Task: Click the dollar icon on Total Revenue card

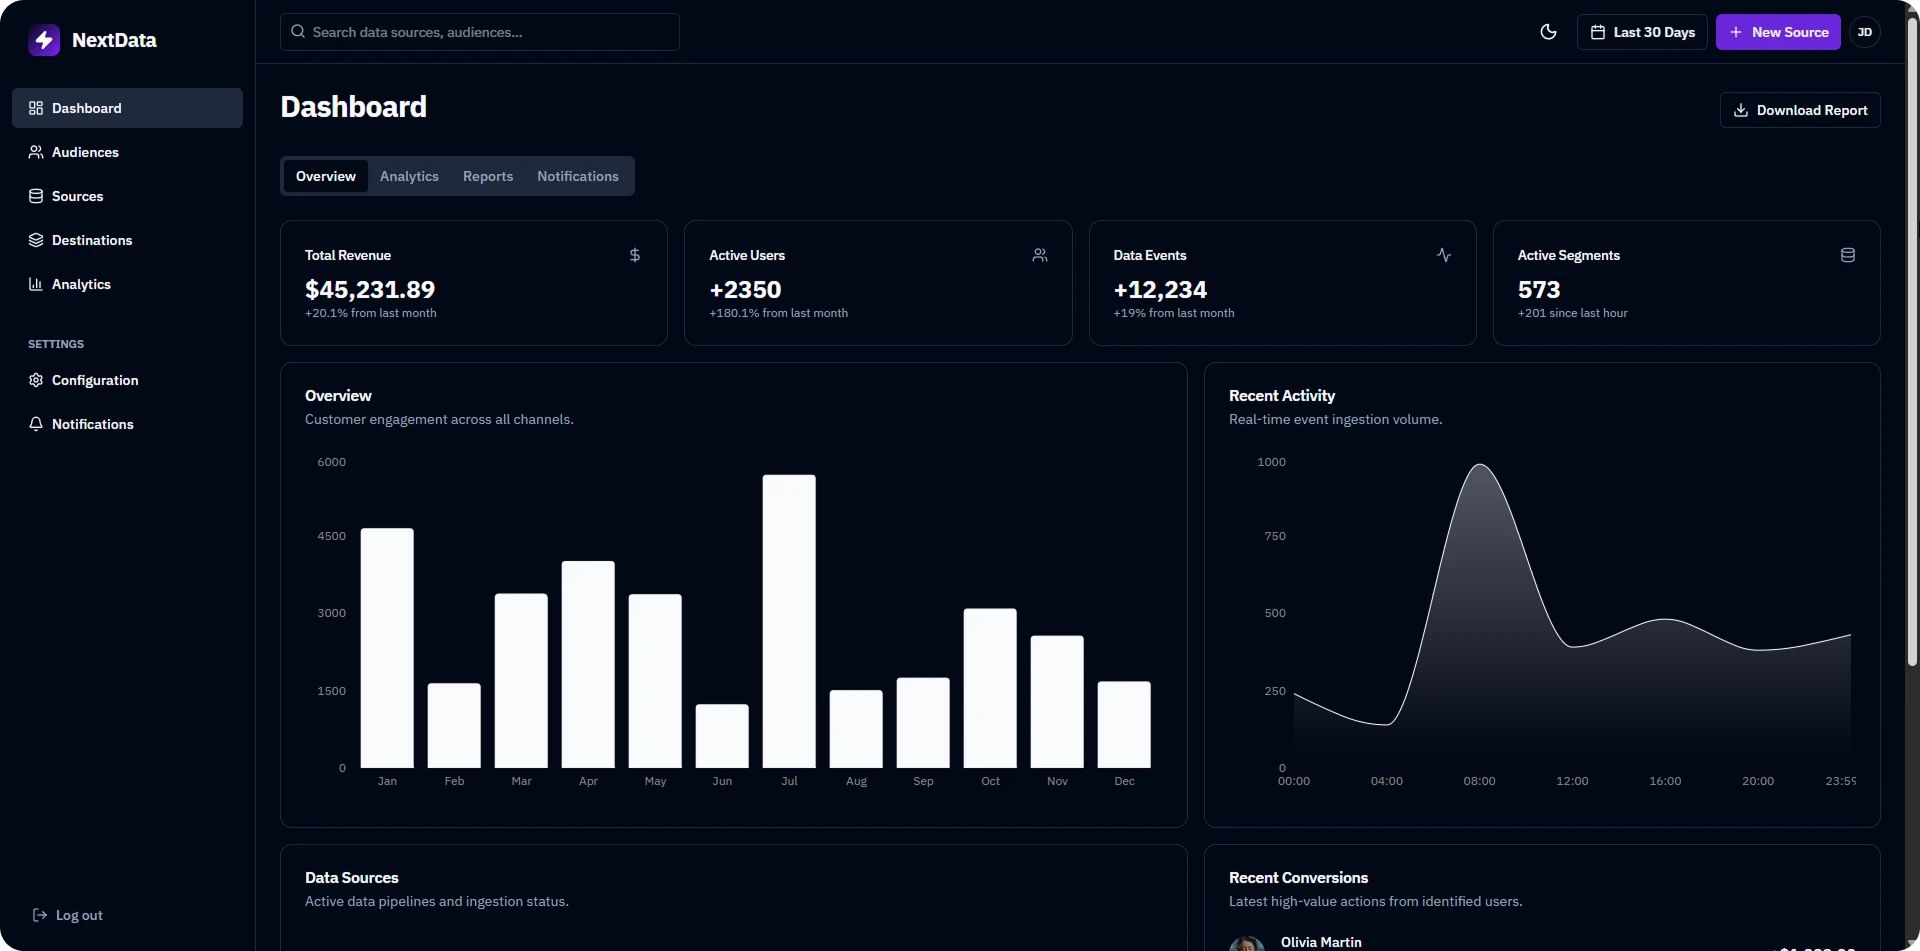Action: point(635,255)
